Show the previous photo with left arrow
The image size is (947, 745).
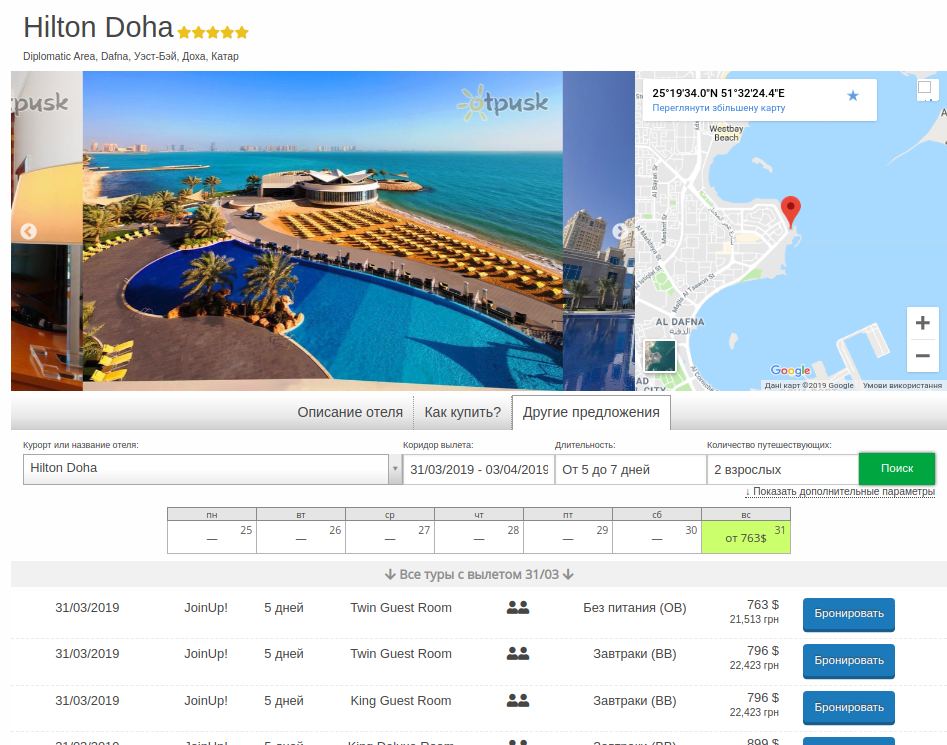pos(28,231)
